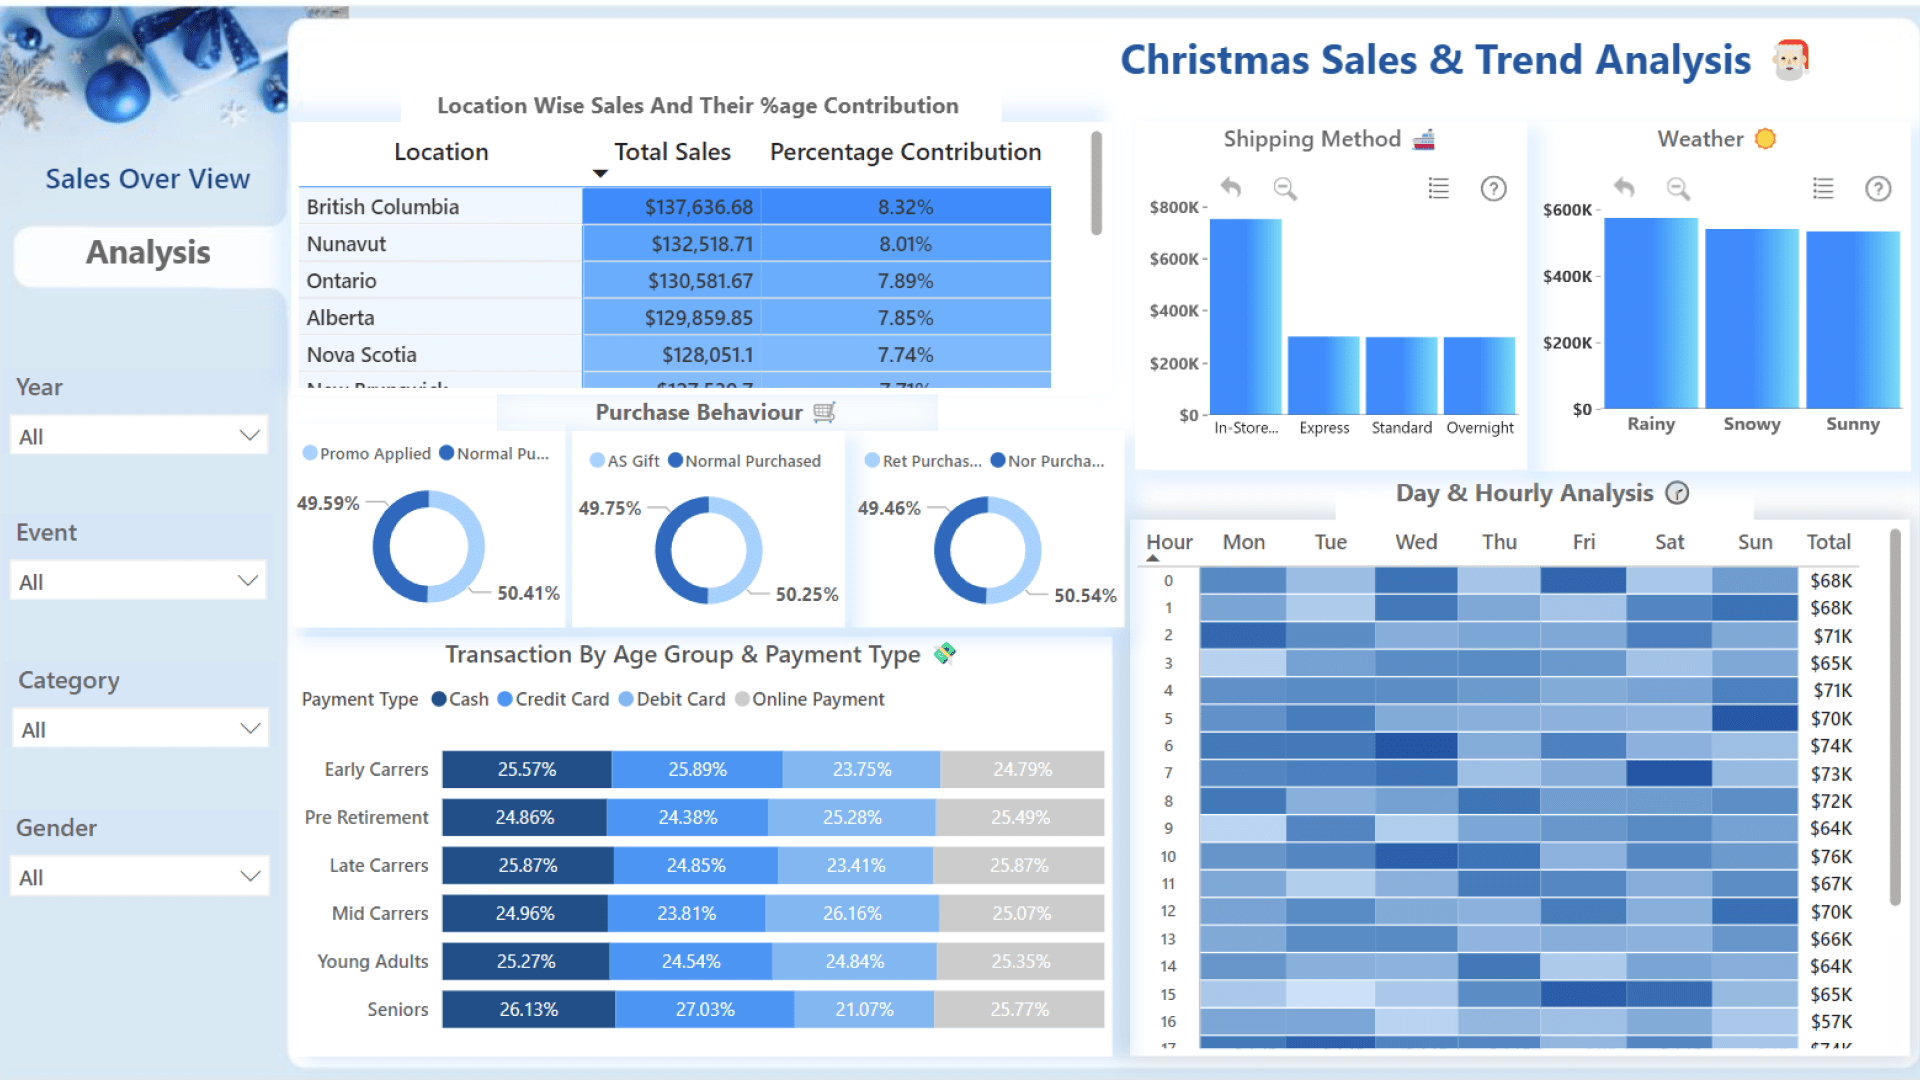Click heatmap hour 10 total $76K
1920x1080 pixels.
tap(1831, 856)
